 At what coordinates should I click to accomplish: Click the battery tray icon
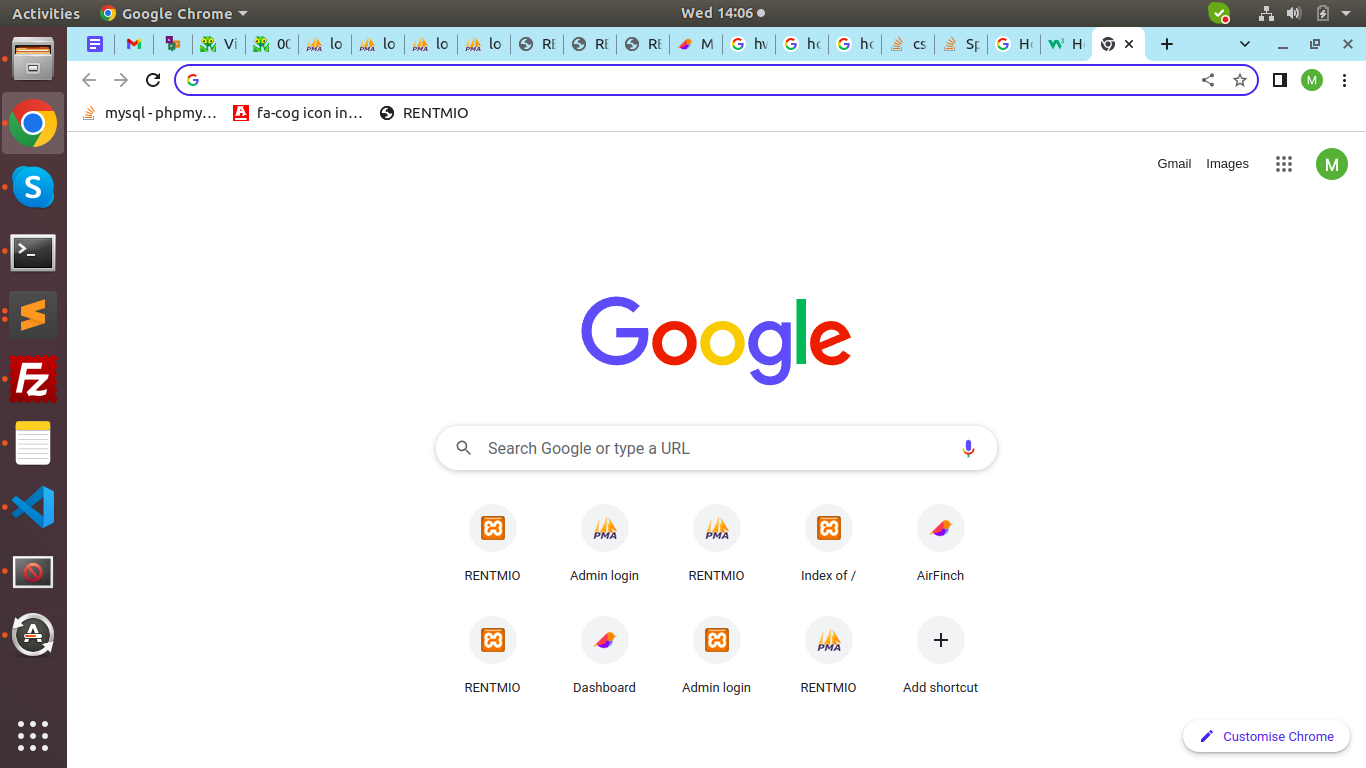(1322, 13)
